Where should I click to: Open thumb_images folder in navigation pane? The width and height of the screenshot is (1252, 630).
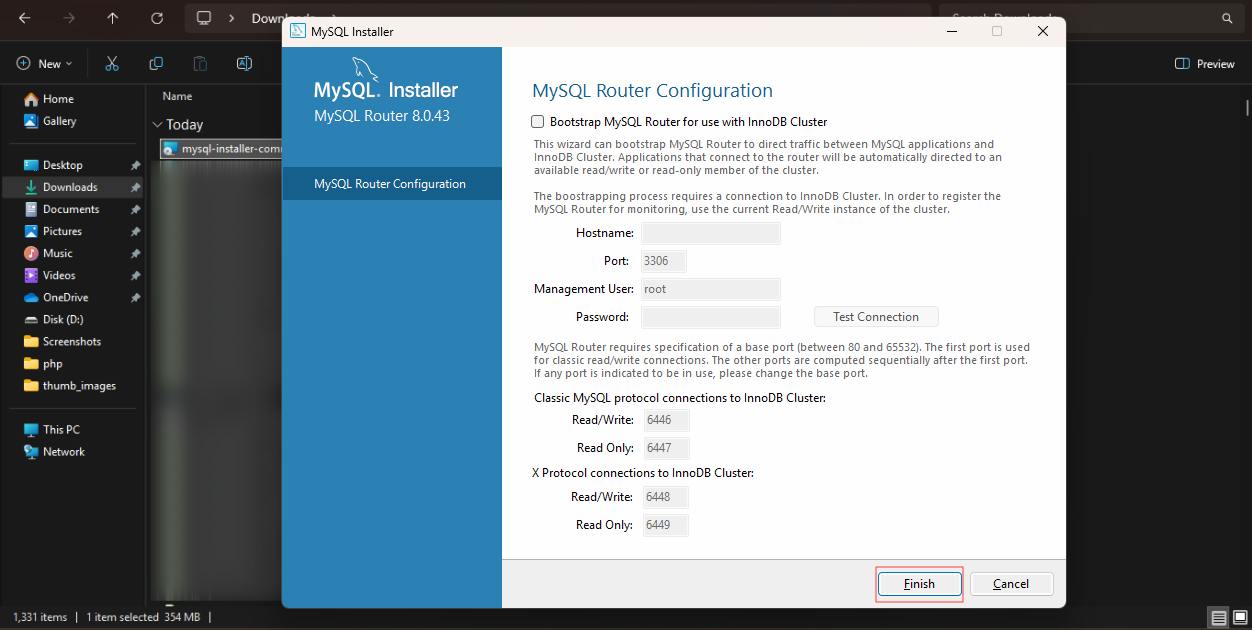[79, 385]
